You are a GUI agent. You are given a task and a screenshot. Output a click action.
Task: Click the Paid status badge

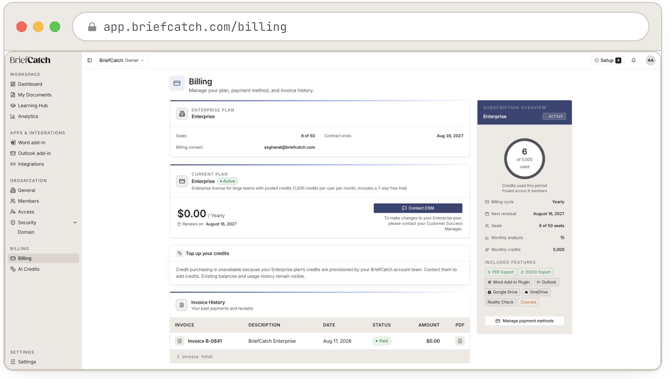pos(382,341)
